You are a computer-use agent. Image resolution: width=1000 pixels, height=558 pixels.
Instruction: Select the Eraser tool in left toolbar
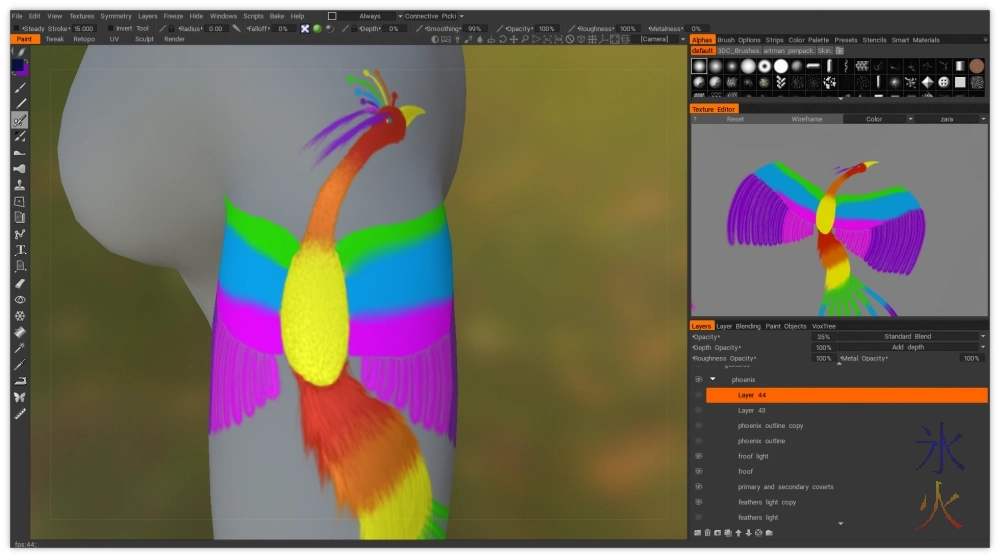click(20, 283)
